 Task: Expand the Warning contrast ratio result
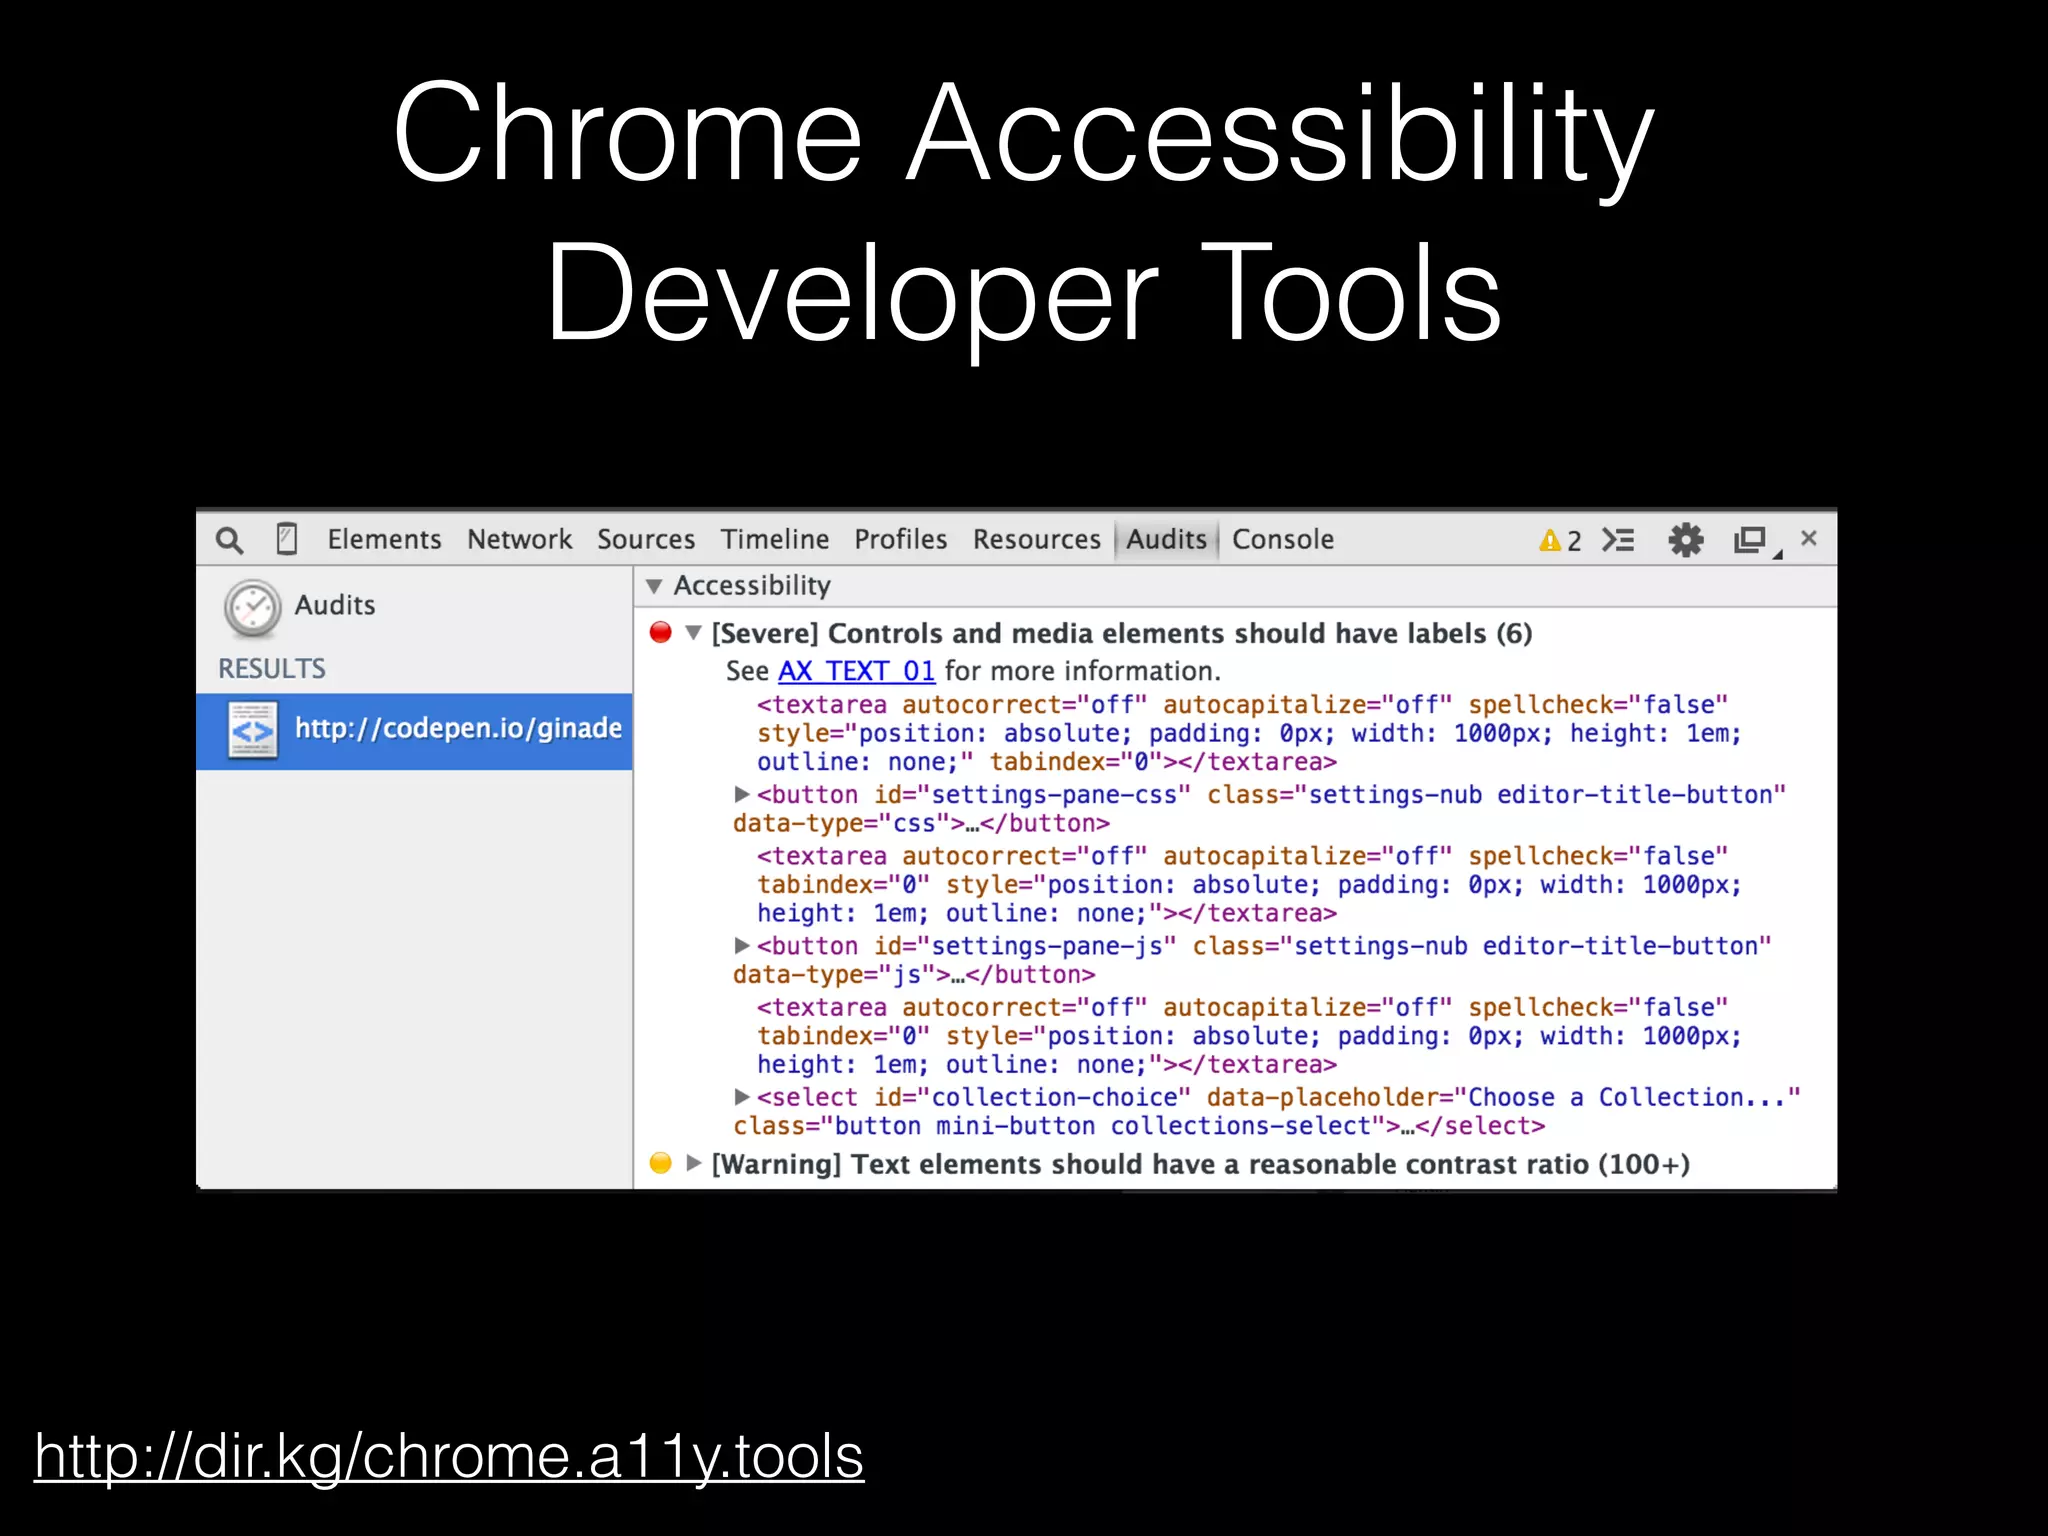pos(693,1163)
